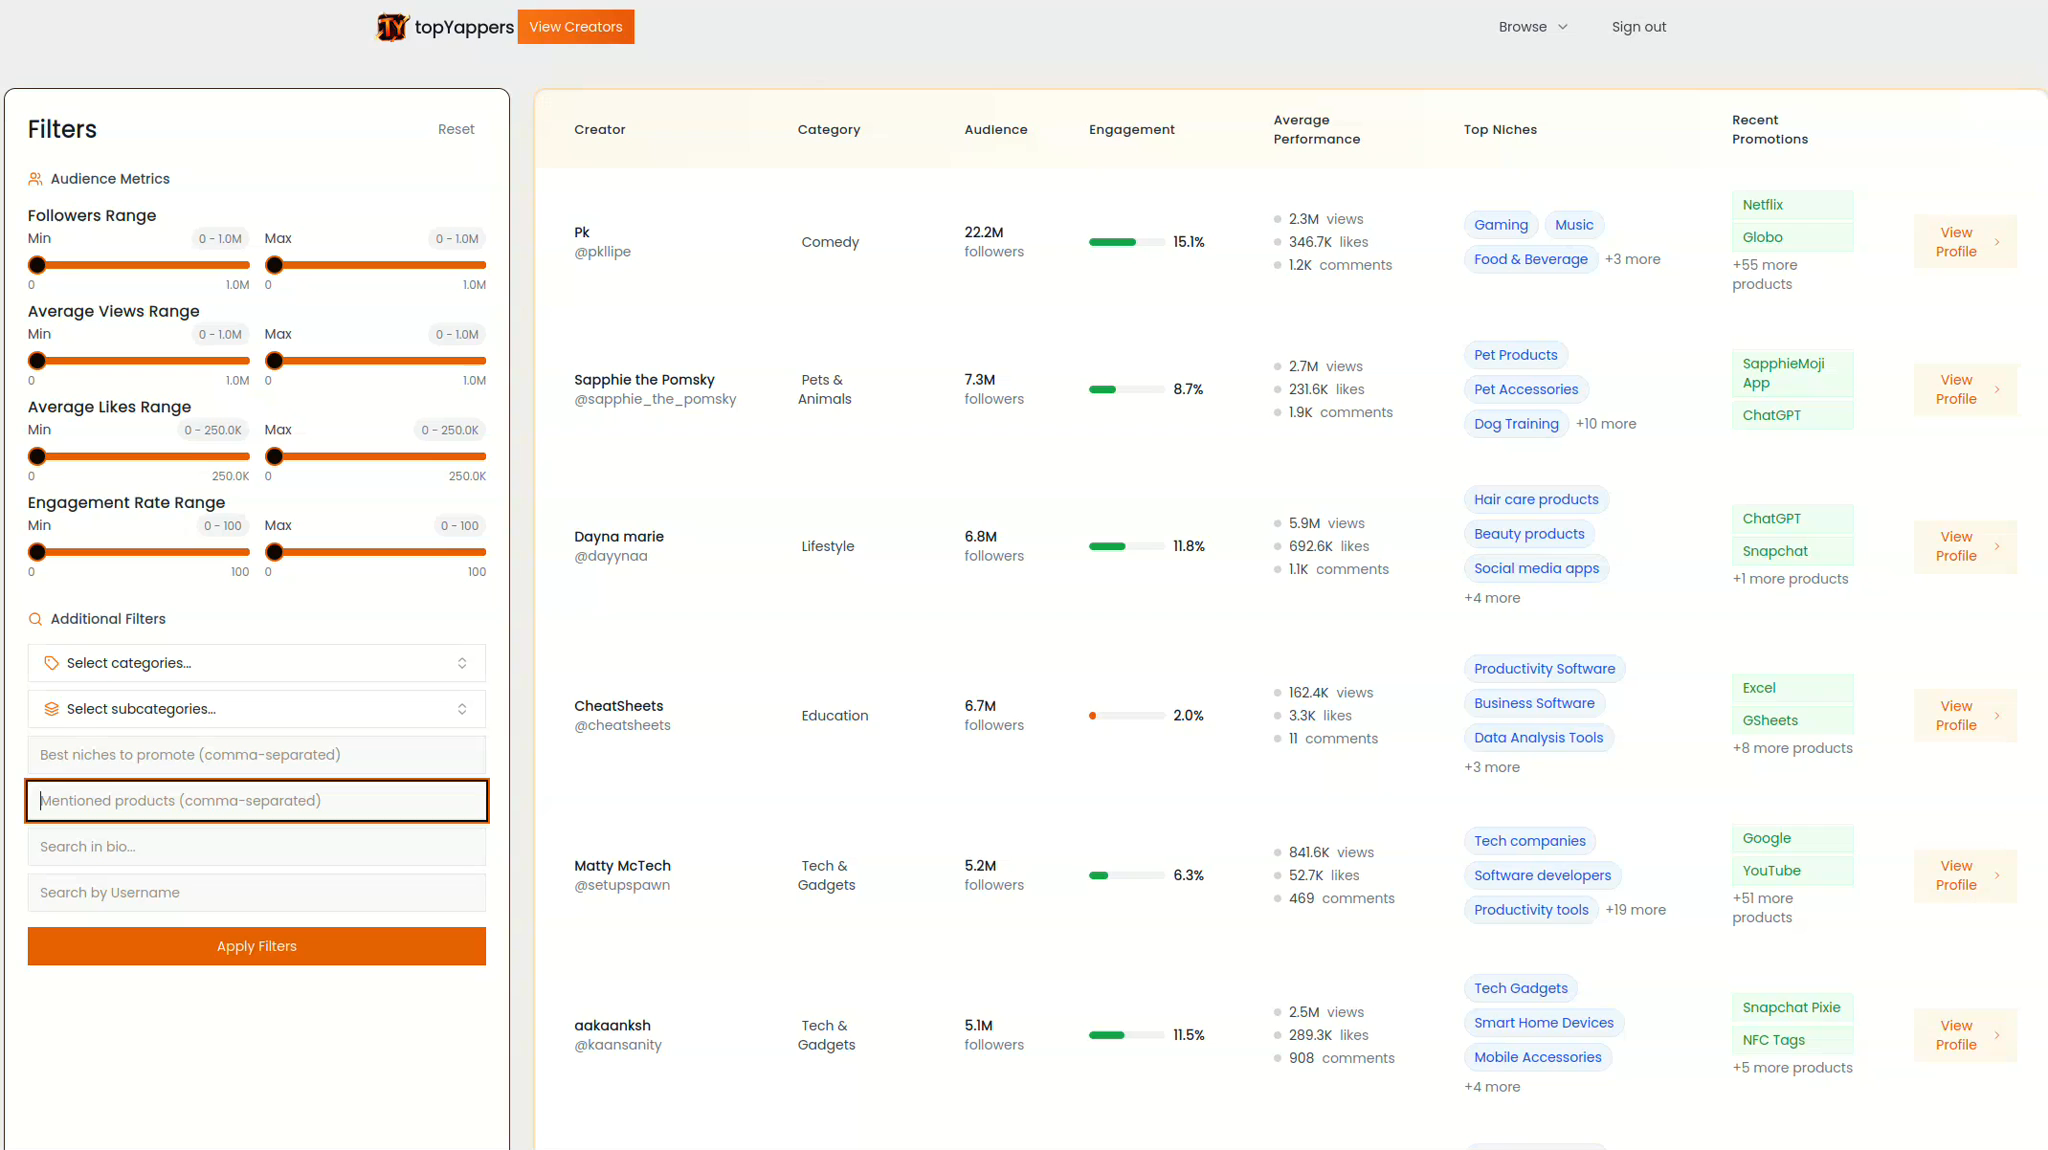View Profile of CheatSheets
2048x1150 pixels.
pos(1965,715)
